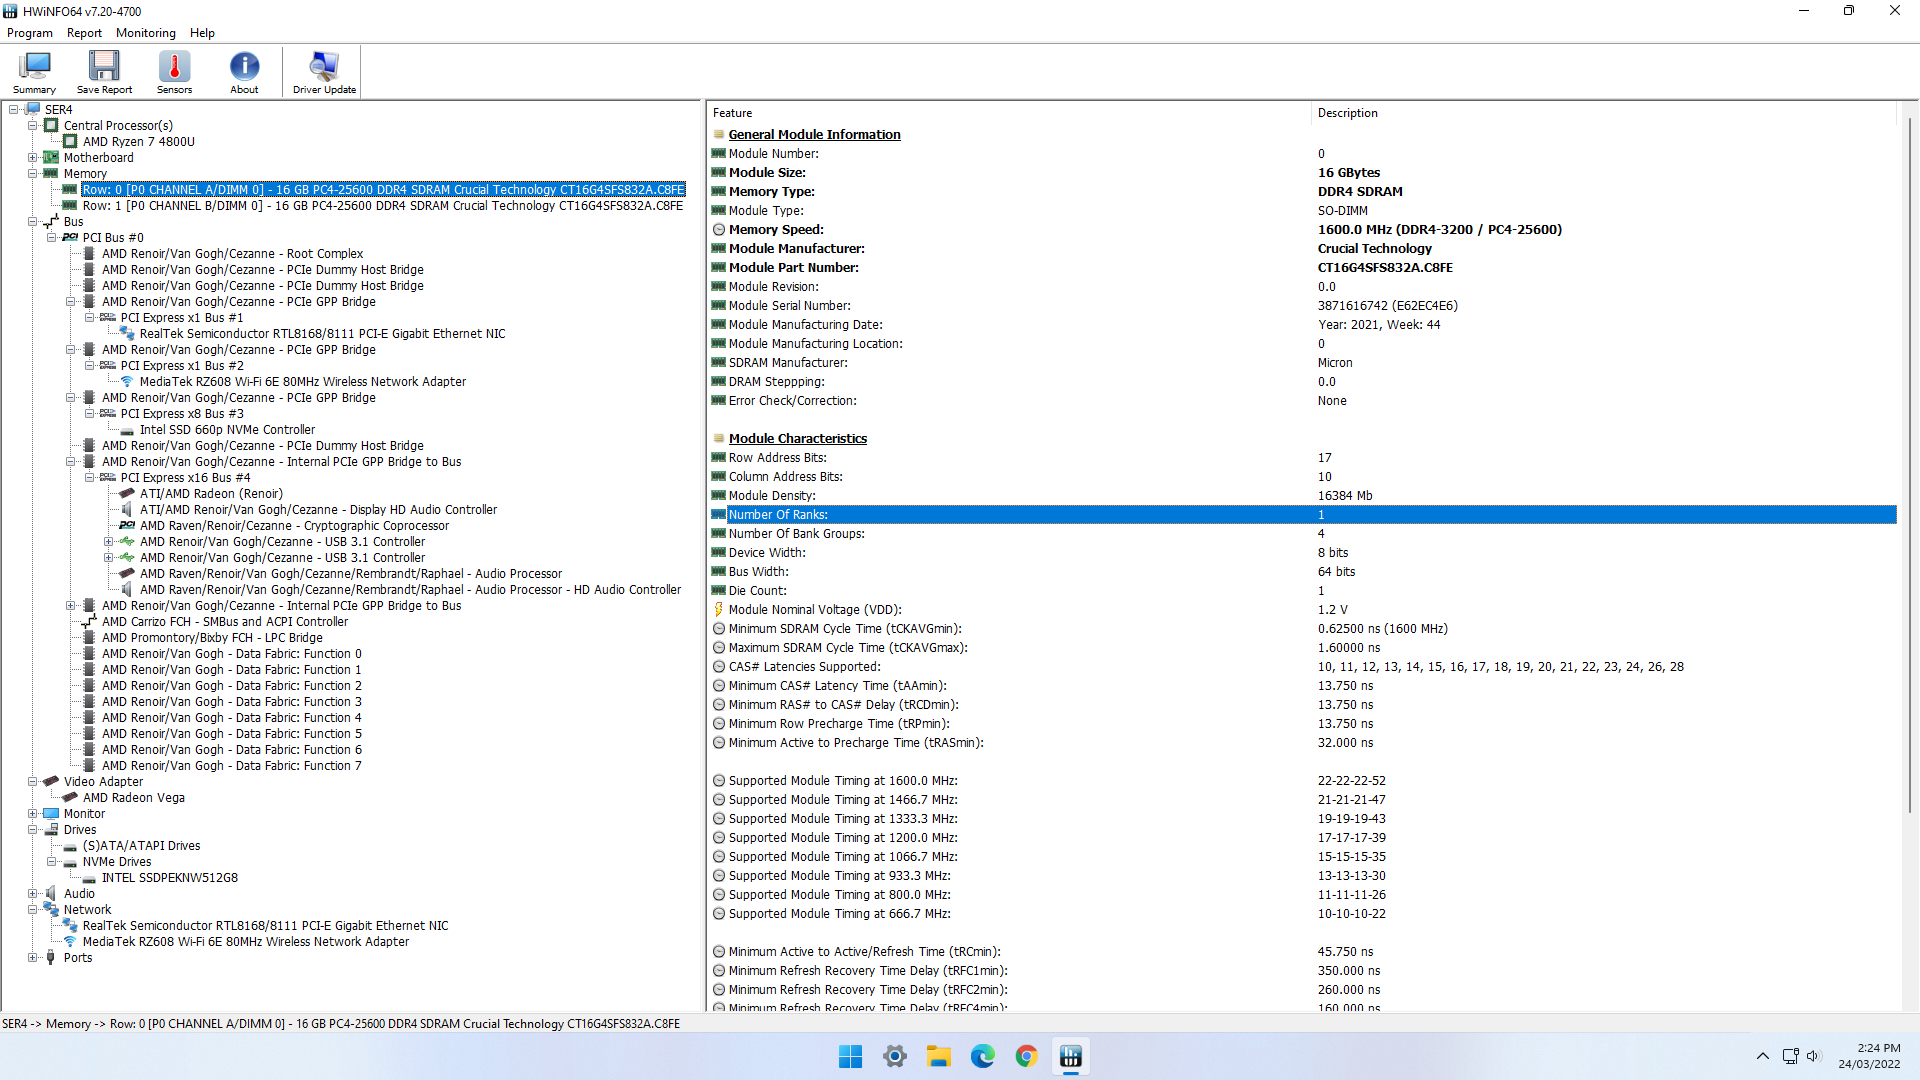
Task: Open the Report menu
Action: [84, 33]
